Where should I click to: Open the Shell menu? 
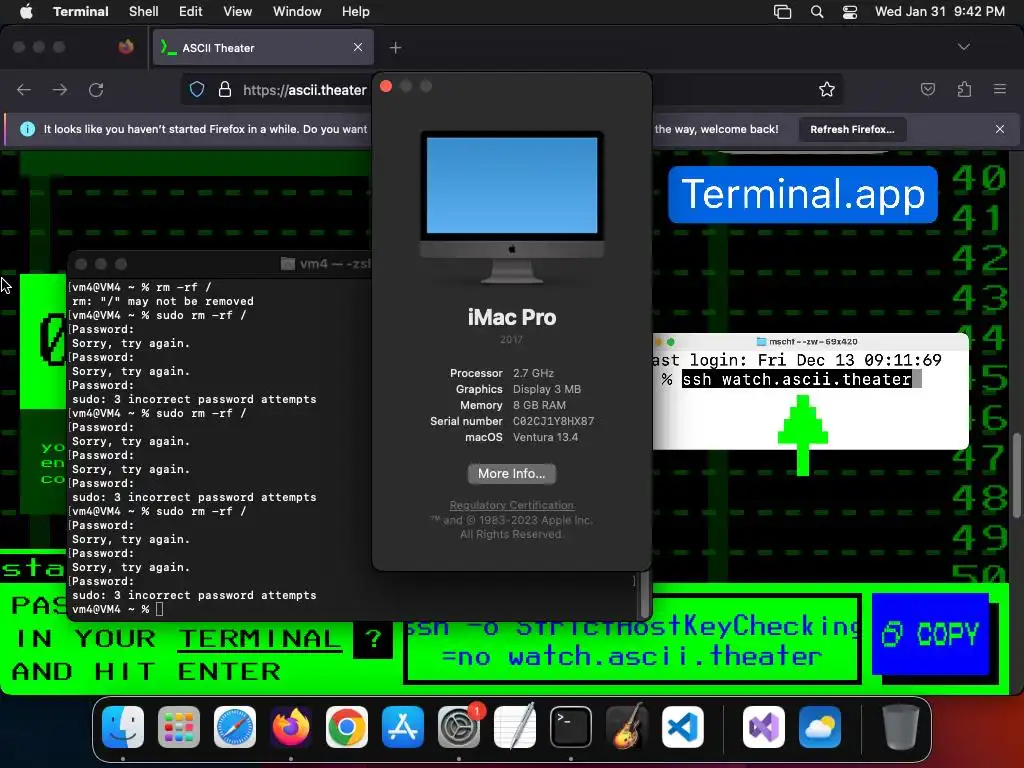[x=144, y=11]
